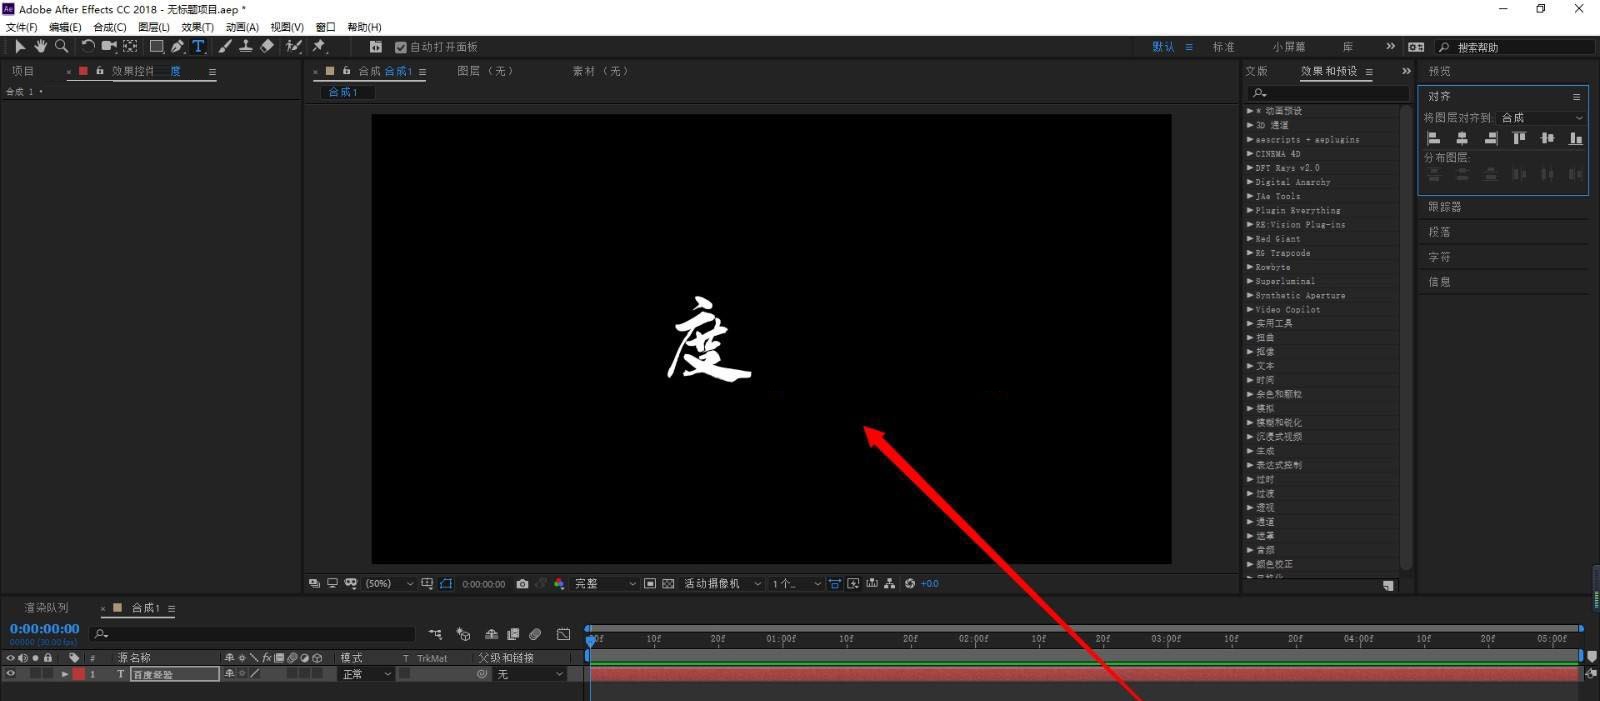Open parent 无 dropdown for layer 1
This screenshot has width=1600, height=701.
point(530,674)
